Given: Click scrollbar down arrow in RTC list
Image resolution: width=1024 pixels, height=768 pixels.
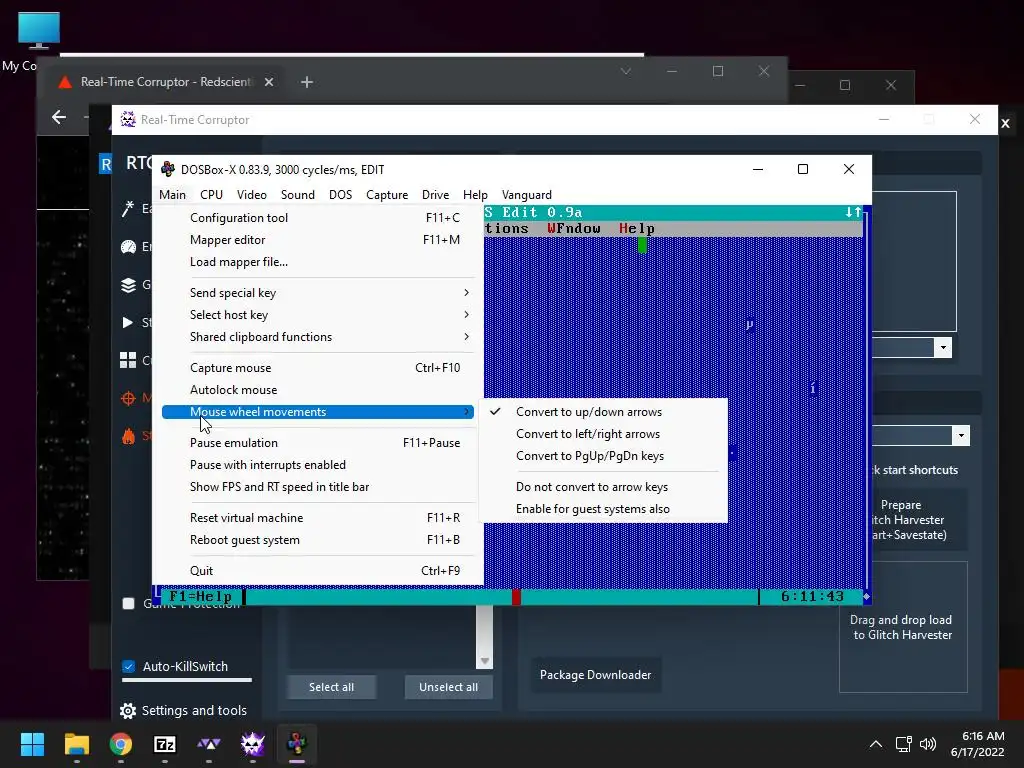Looking at the screenshot, I should pyautogui.click(x=485, y=661).
